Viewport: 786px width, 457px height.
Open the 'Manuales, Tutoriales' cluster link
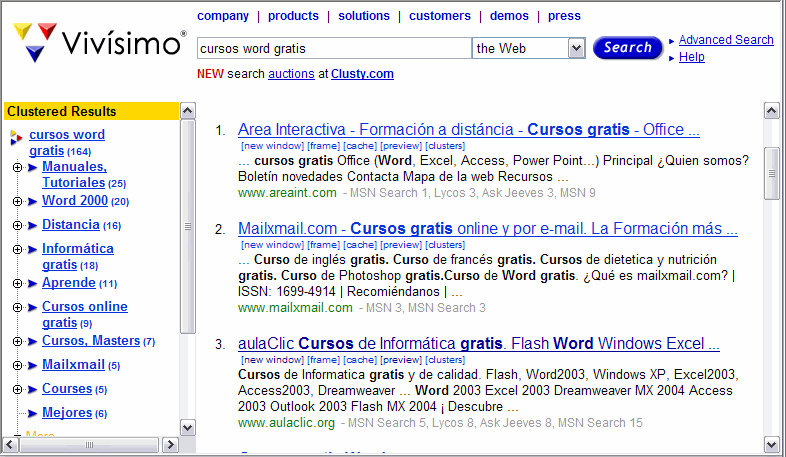coord(74,174)
